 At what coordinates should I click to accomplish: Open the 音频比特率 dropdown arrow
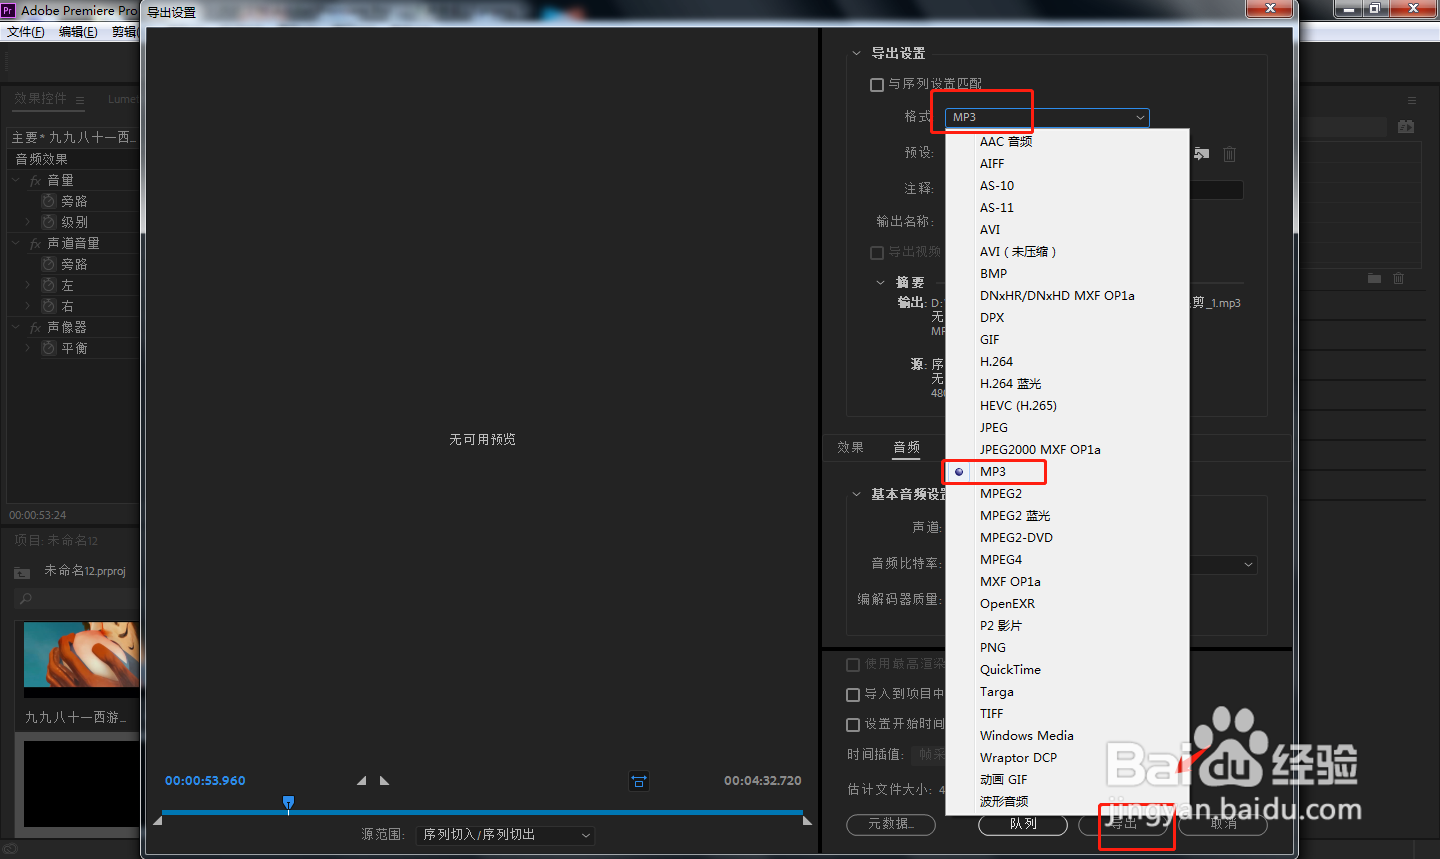pyautogui.click(x=1248, y=565)
